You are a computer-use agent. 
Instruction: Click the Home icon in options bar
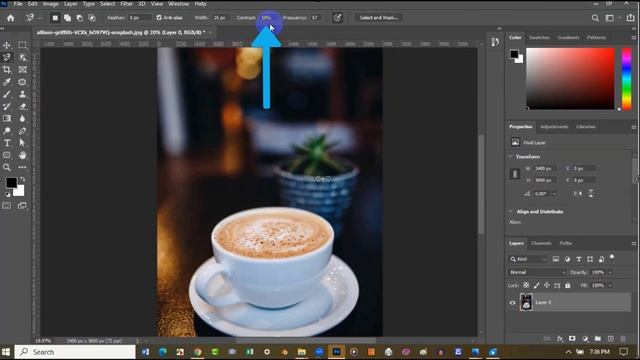tap(11, 18)
